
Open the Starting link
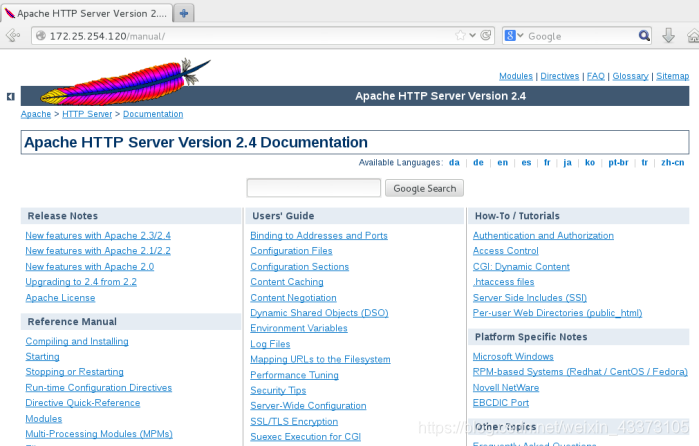(x=42, y=357)
